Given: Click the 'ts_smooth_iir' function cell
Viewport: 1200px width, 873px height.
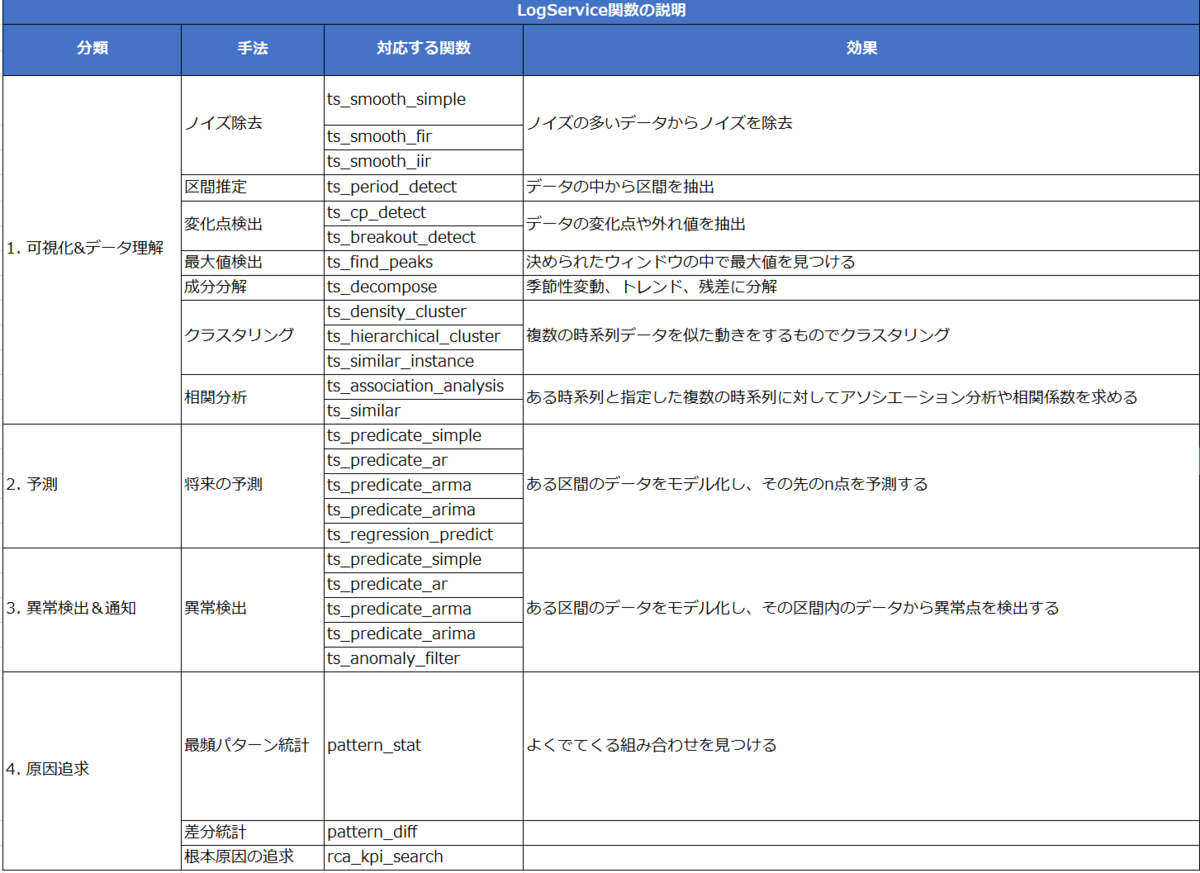Looking at the screenshot, I should 423,162.
